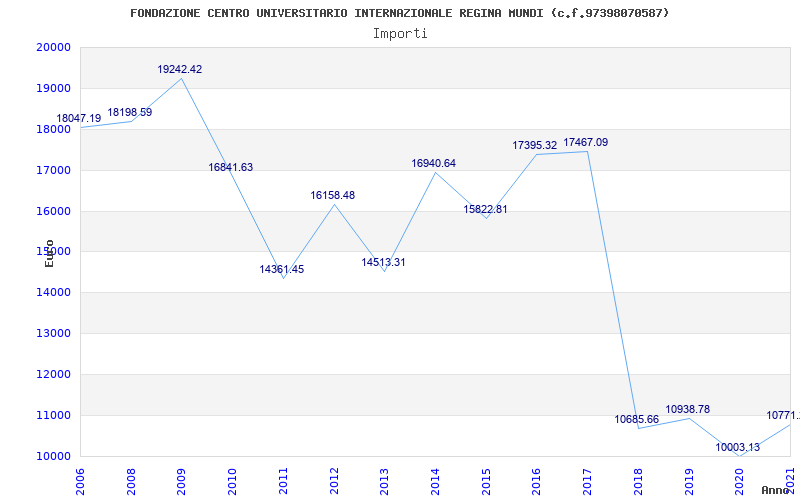The height and width of the screenshot is (500, 800).
Task: Select the data label 10685.66
Action: tap(637, 419)
